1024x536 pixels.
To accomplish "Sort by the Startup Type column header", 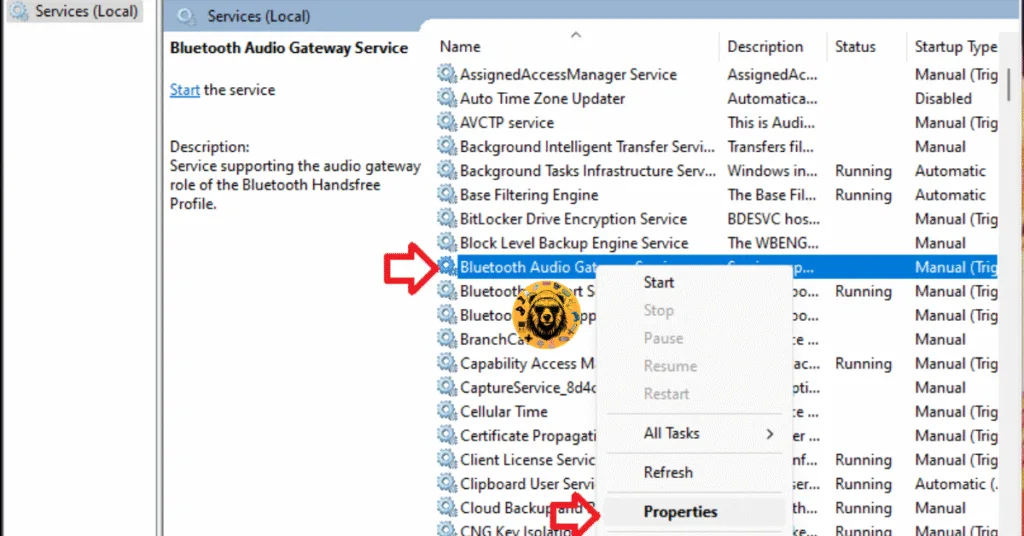I will pos(955,47).
